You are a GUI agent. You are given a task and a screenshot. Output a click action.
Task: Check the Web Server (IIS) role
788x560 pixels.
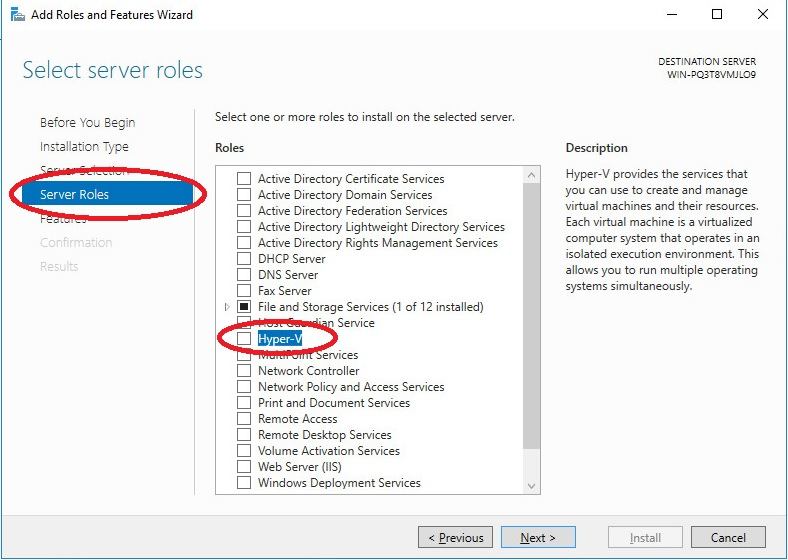click(x=244, y=467)
